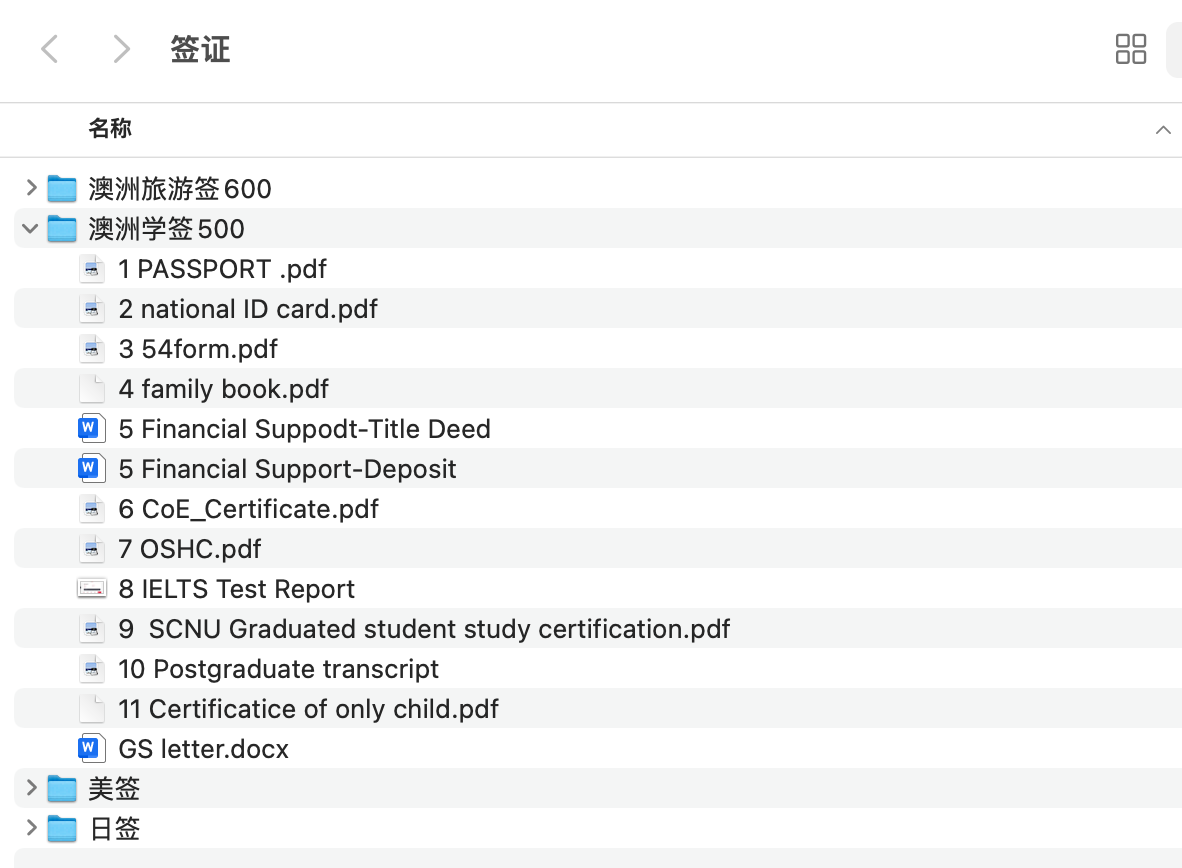Image resolution: width=1182 pixels, height=868 pixels.
Task: Collapse the 澳洲学签500 folder
Action: coord(30,229)
